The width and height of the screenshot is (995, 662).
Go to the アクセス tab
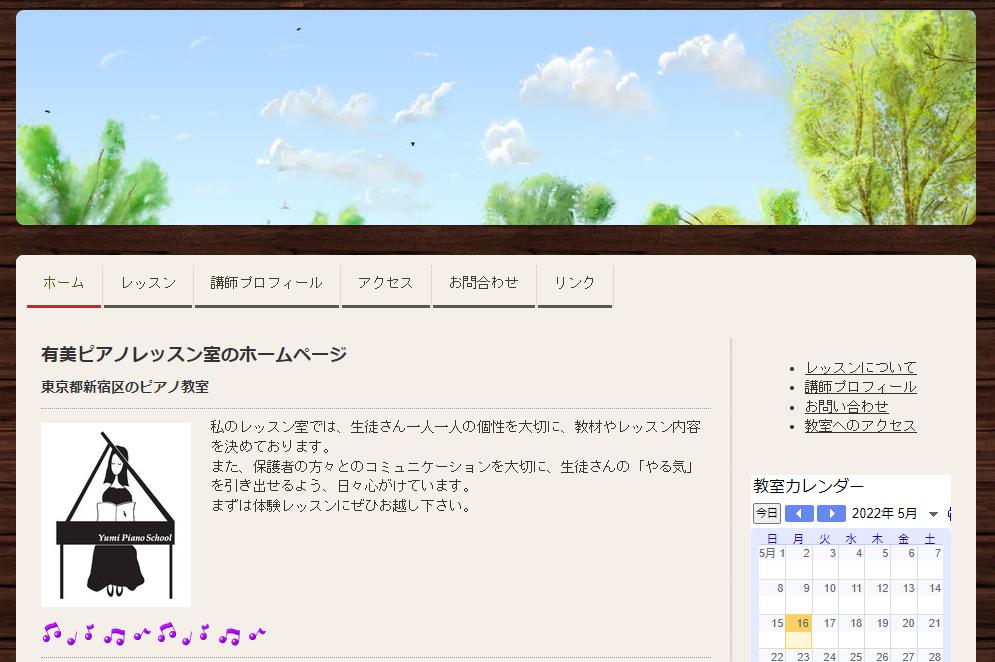385,283
